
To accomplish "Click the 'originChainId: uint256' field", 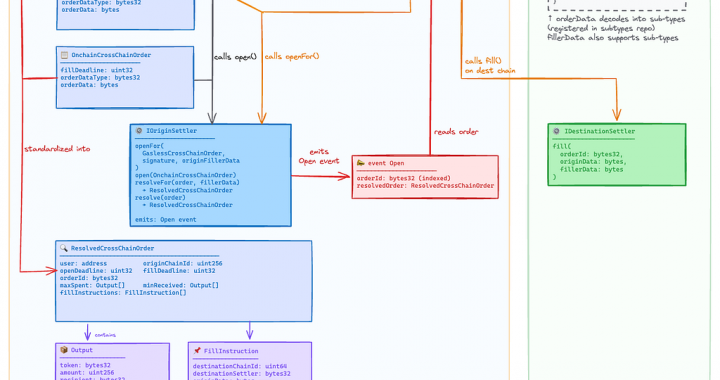I will coord(182,264).
